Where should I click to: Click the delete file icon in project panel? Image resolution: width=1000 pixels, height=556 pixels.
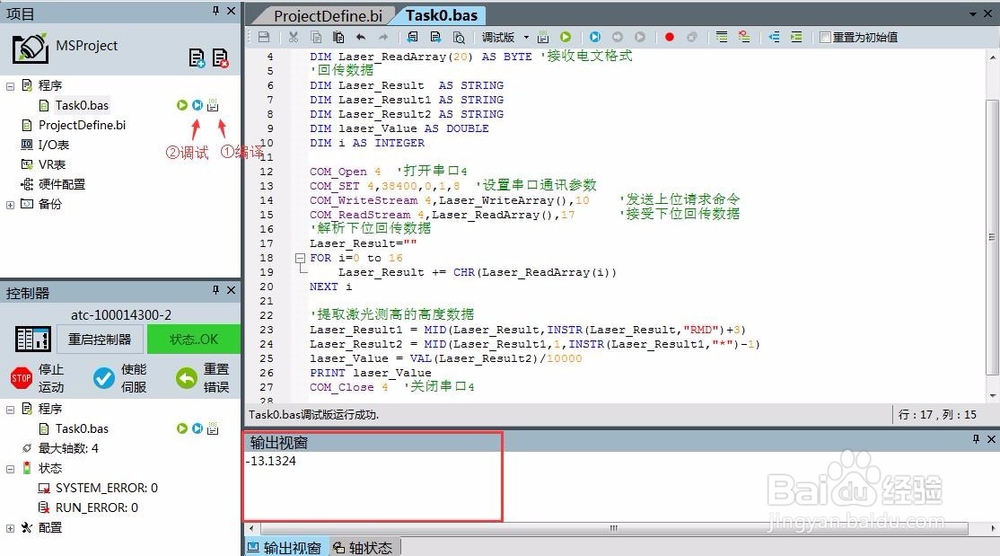click(x=220, y=58)
